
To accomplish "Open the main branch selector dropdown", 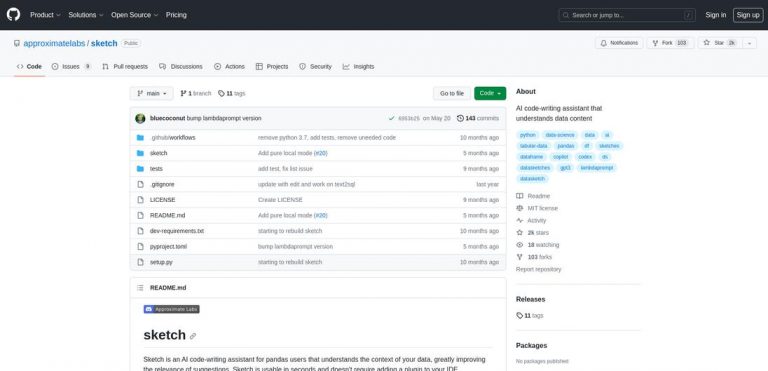I will coord(151,93).
